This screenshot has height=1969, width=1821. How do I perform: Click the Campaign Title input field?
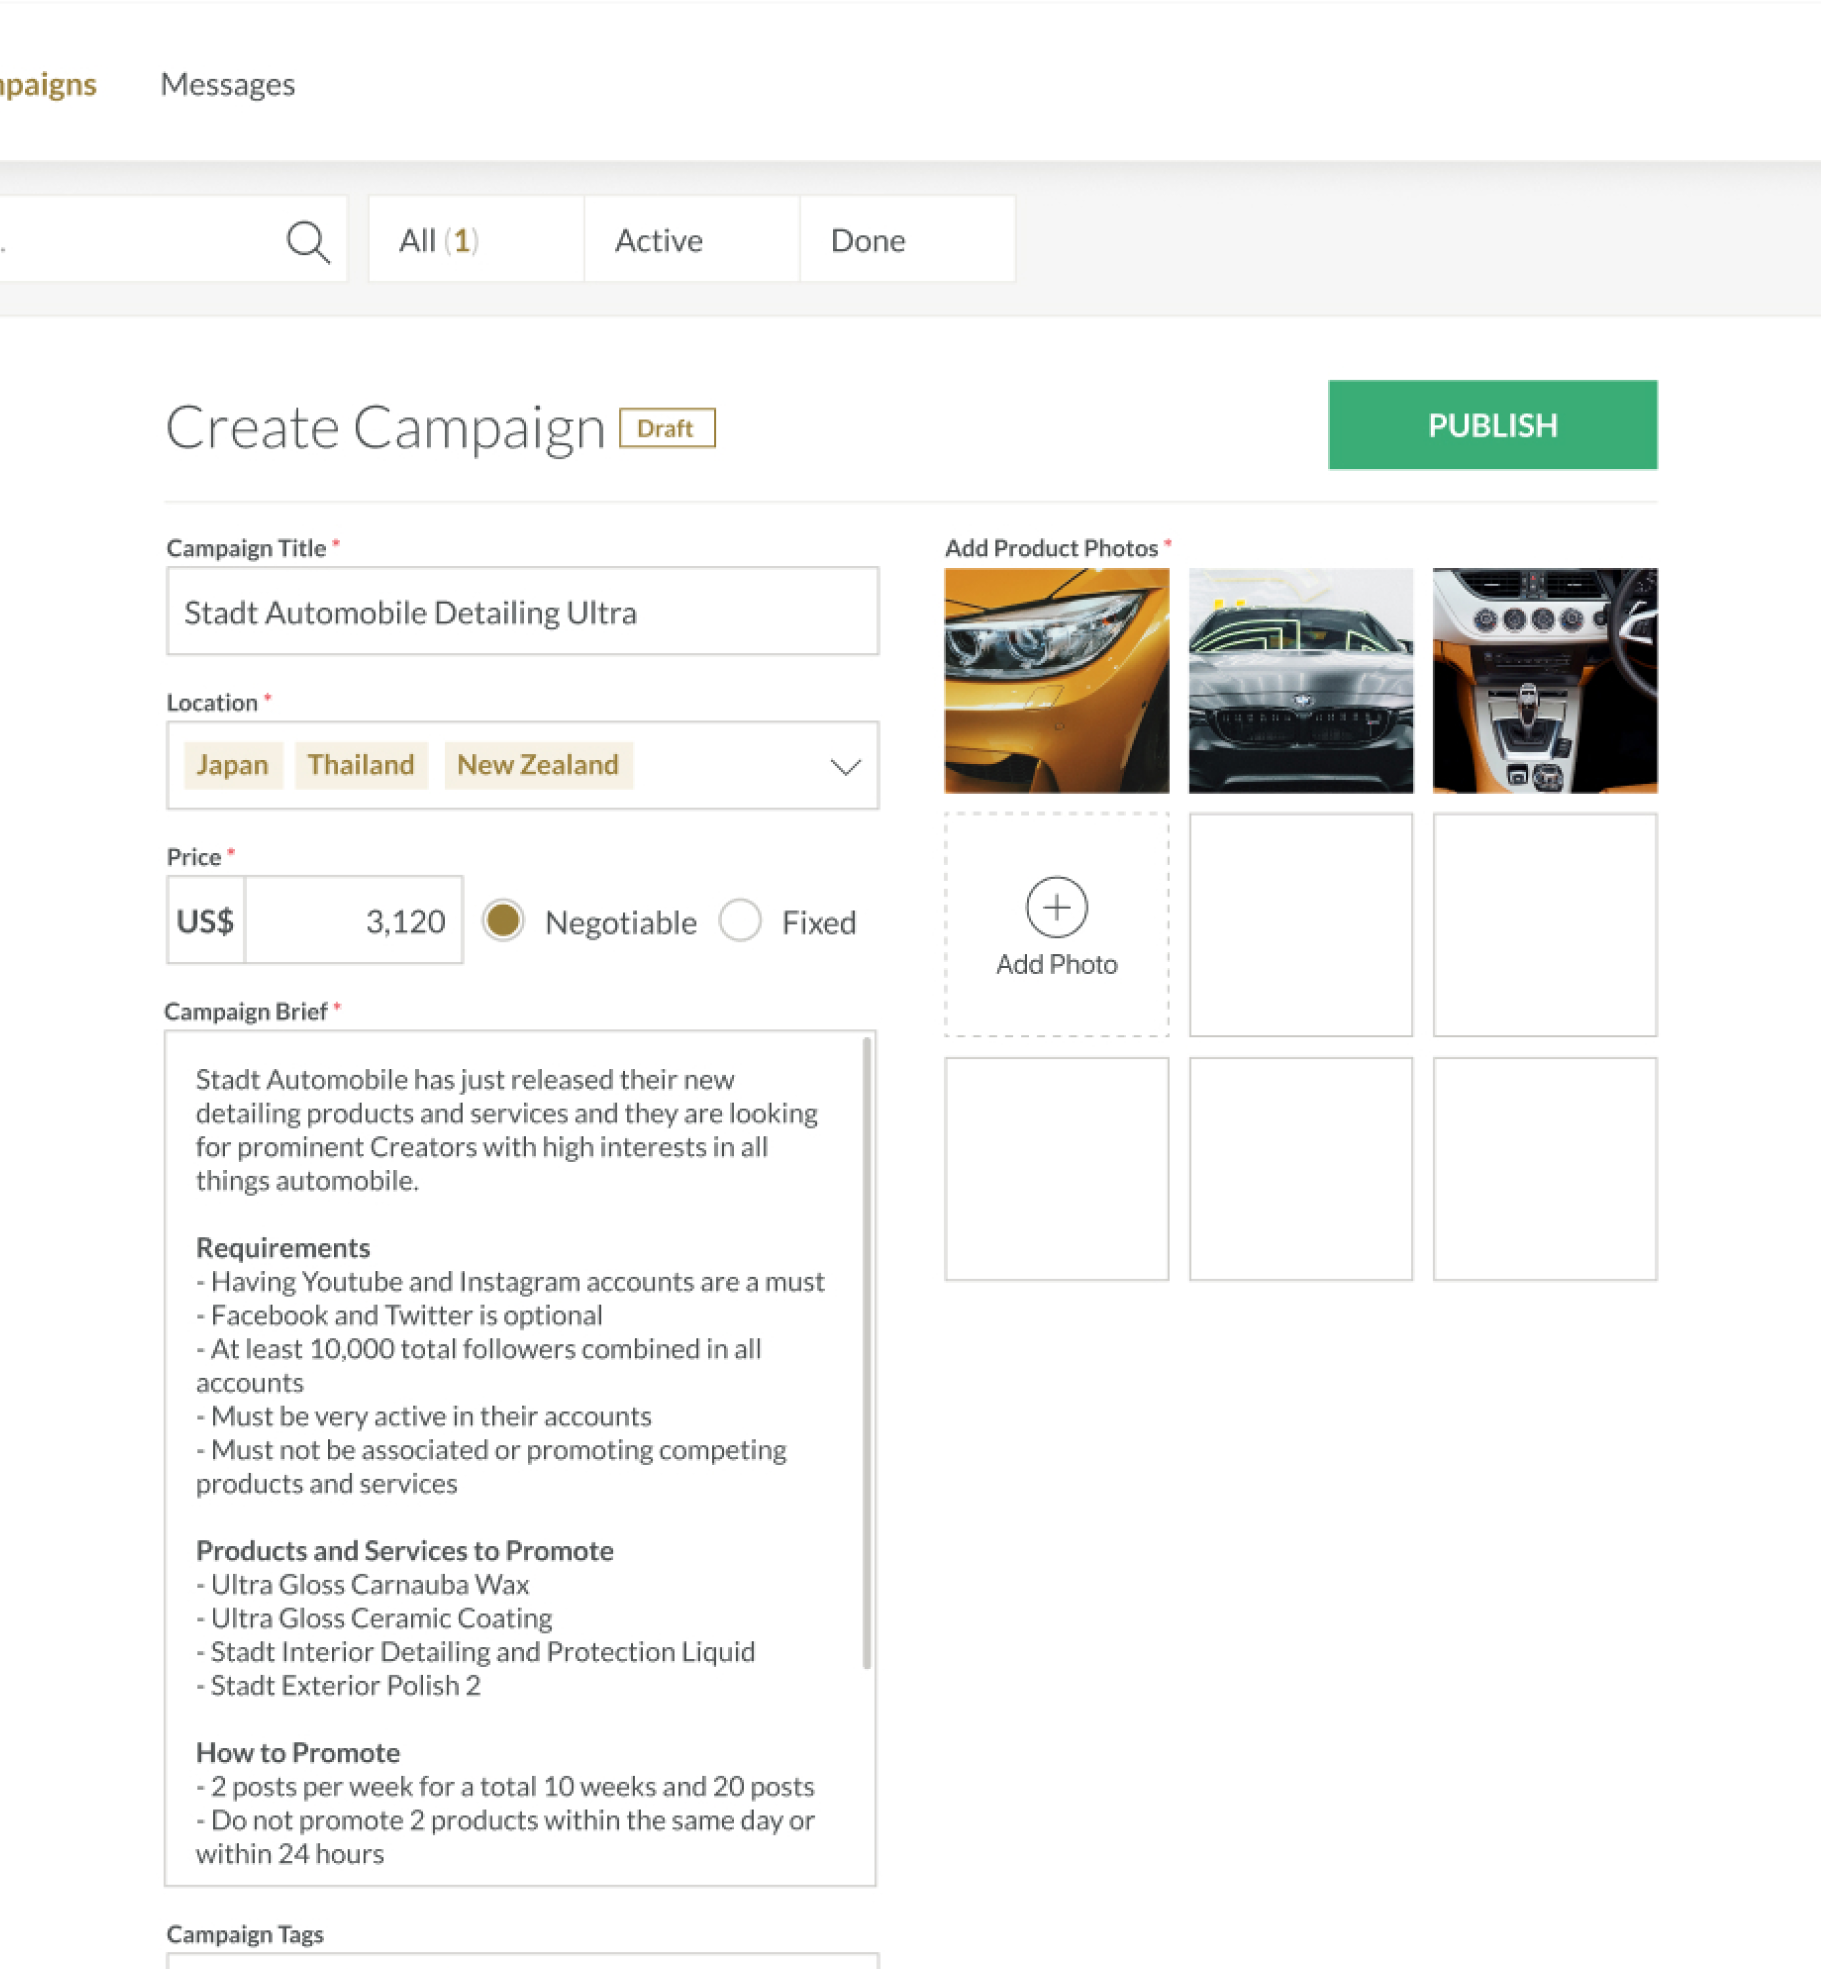tap(522, 612)
